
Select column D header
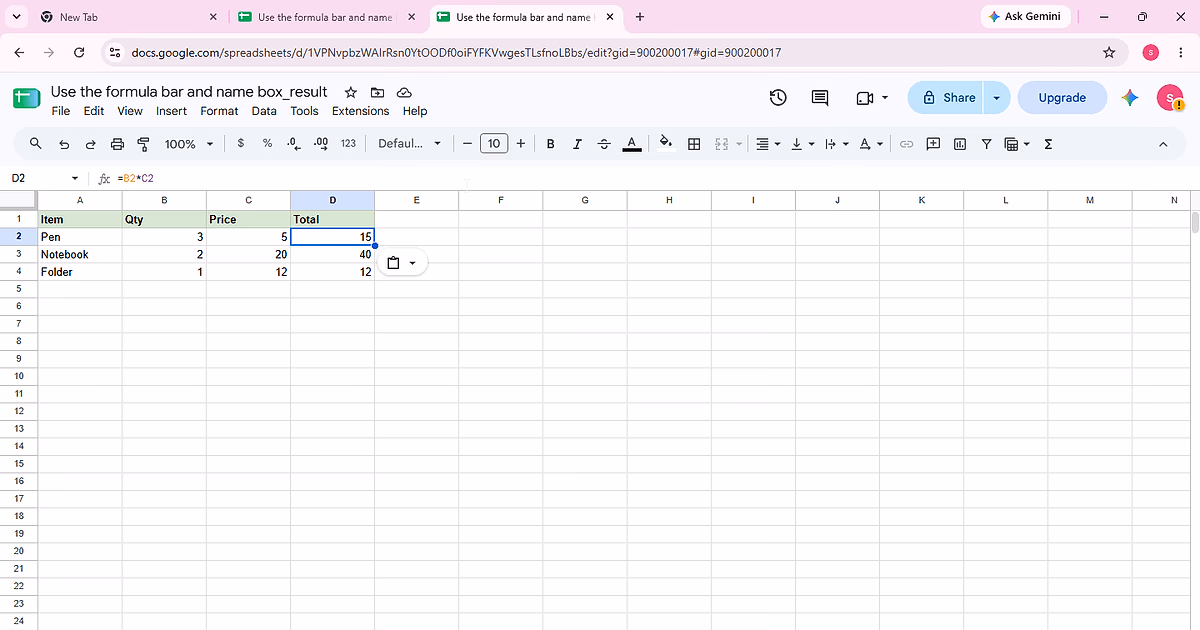tap(333, 200)
